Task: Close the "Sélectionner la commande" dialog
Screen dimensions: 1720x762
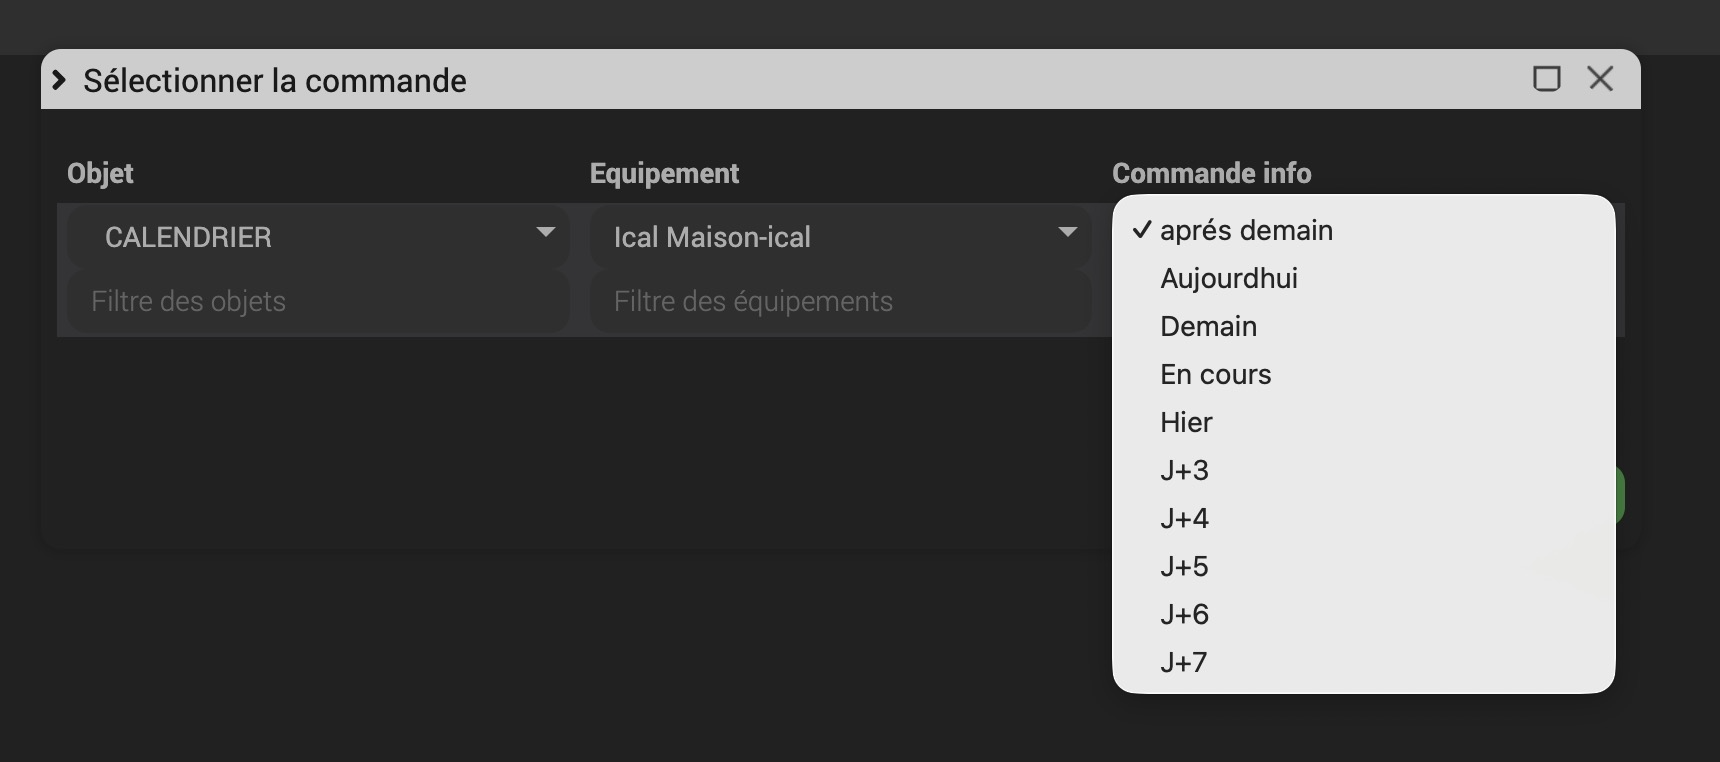Action: (1601, 79)
